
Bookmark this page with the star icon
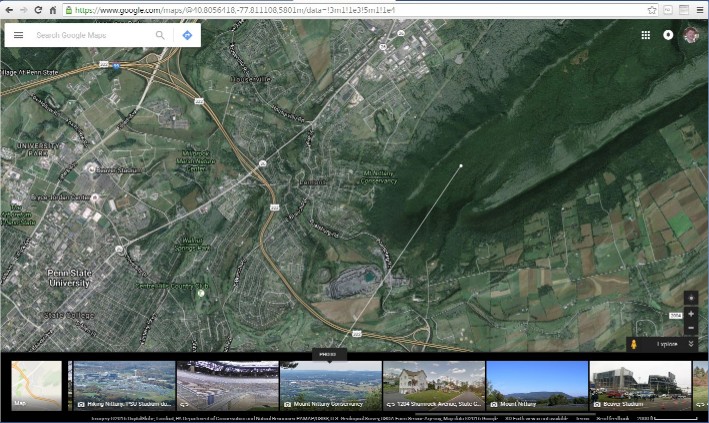pos(652,10)
